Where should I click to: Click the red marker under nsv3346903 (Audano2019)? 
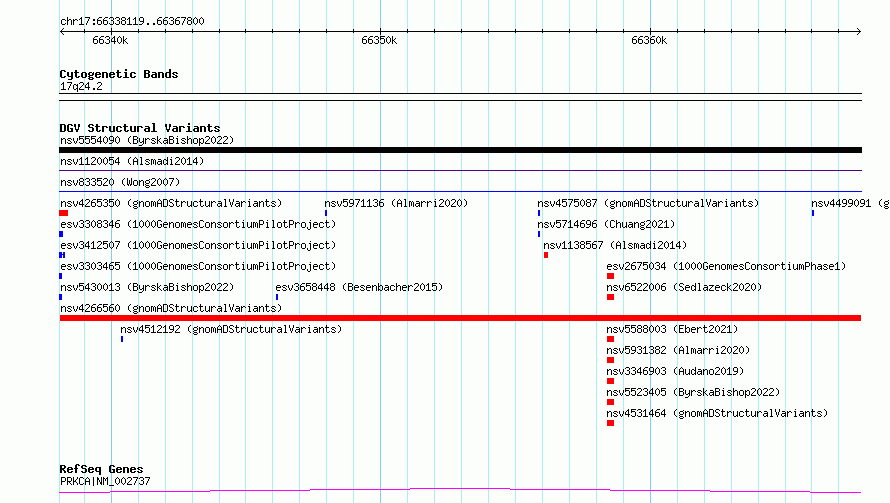pyautogui.click(x=610, y=381)
